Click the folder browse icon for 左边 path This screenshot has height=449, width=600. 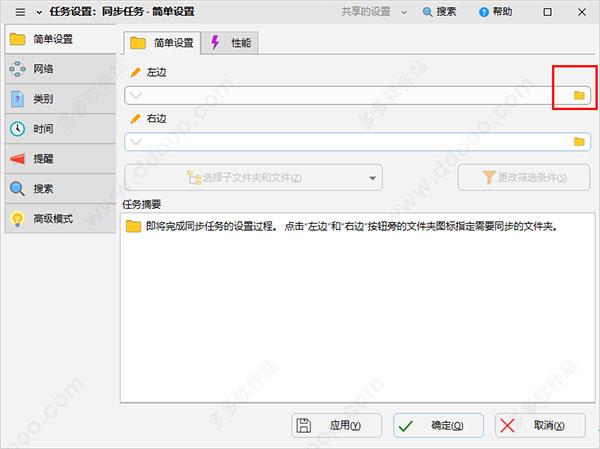pyautogui.click(x=578, y=95)
